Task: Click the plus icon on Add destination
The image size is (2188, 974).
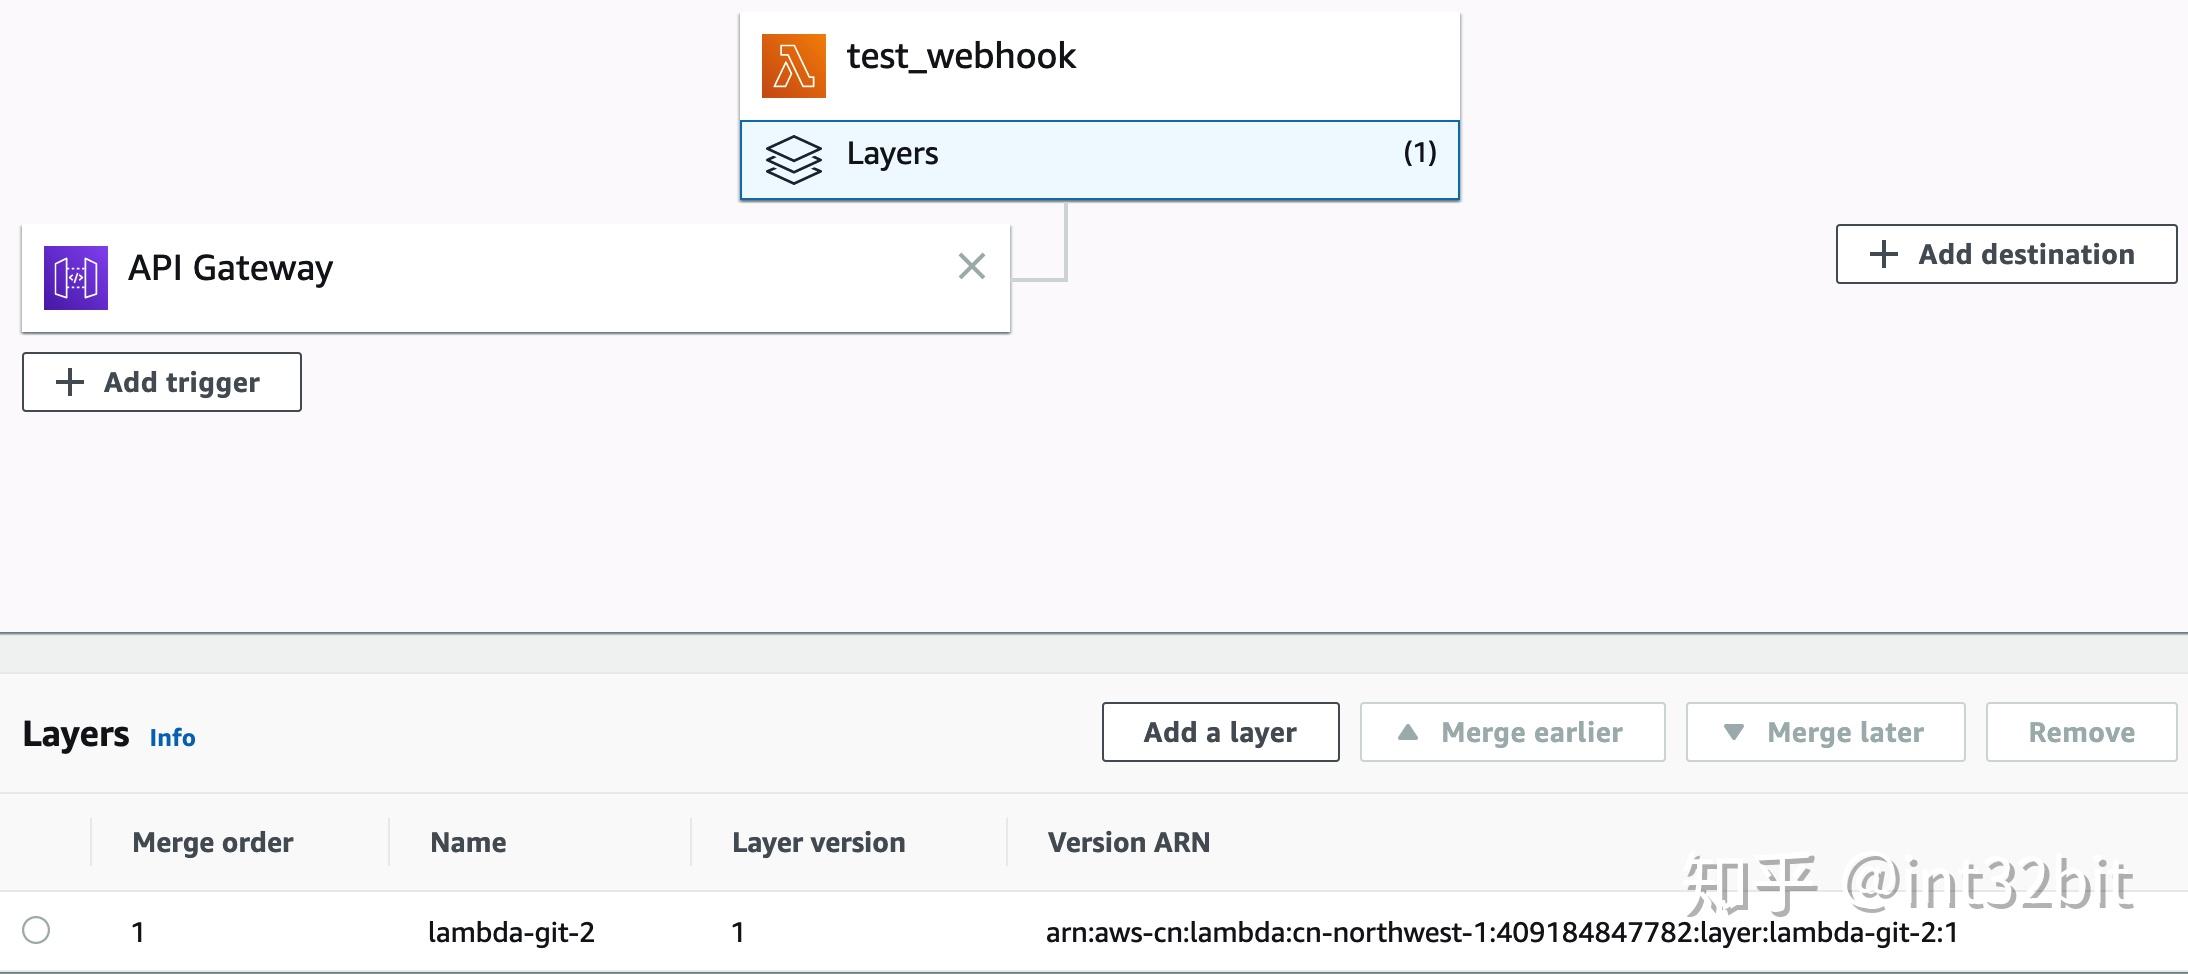Action: tap(1884, 254)
